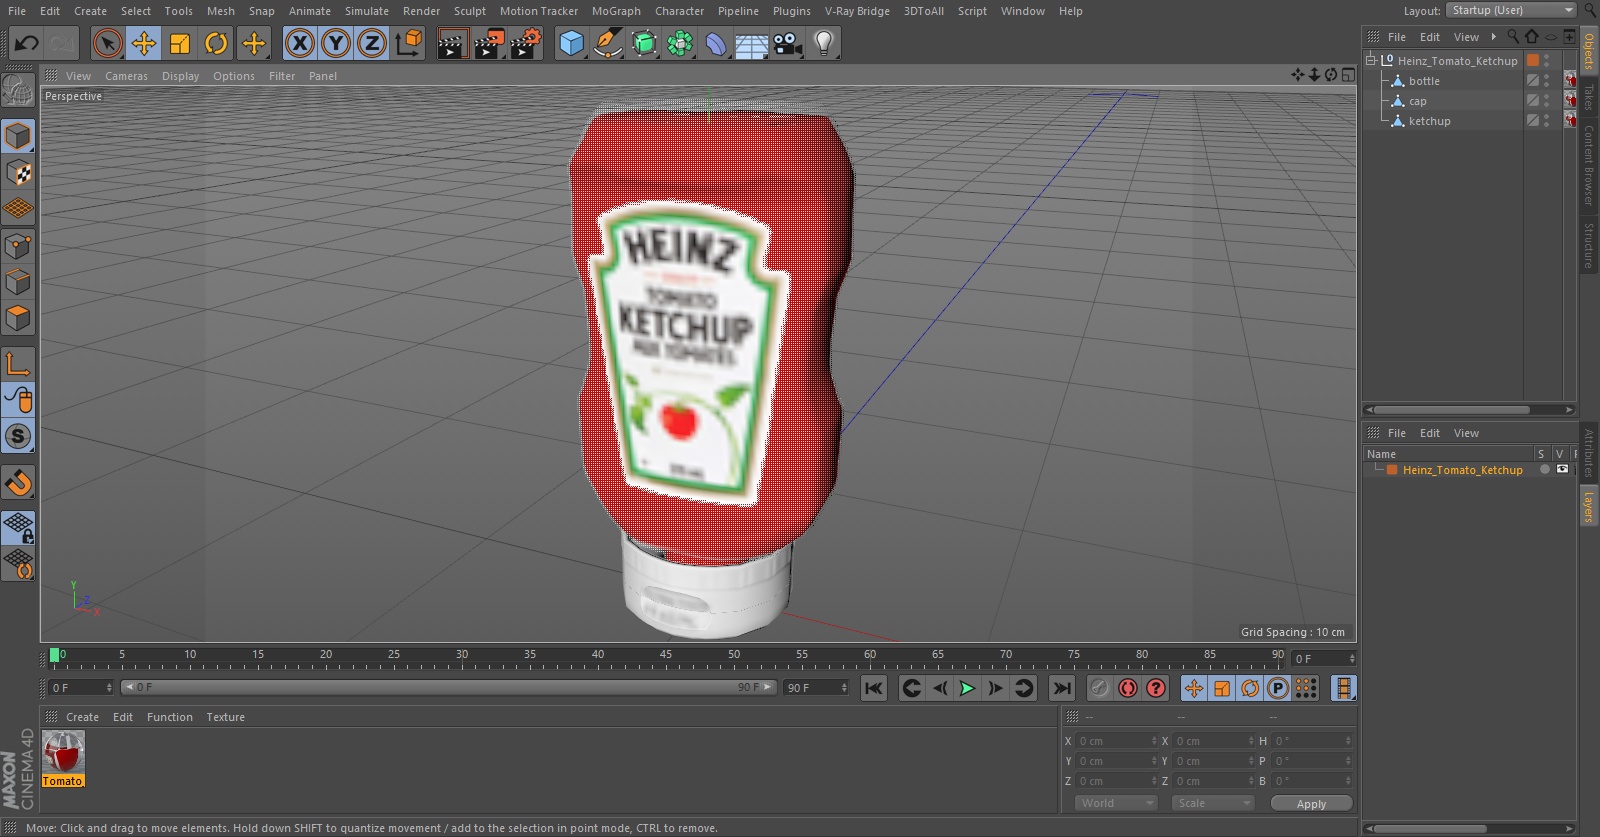Click the Record Active Objects button
Image resolution: width=1600 pixels, height=837 pixels.
click(1099, 688)
